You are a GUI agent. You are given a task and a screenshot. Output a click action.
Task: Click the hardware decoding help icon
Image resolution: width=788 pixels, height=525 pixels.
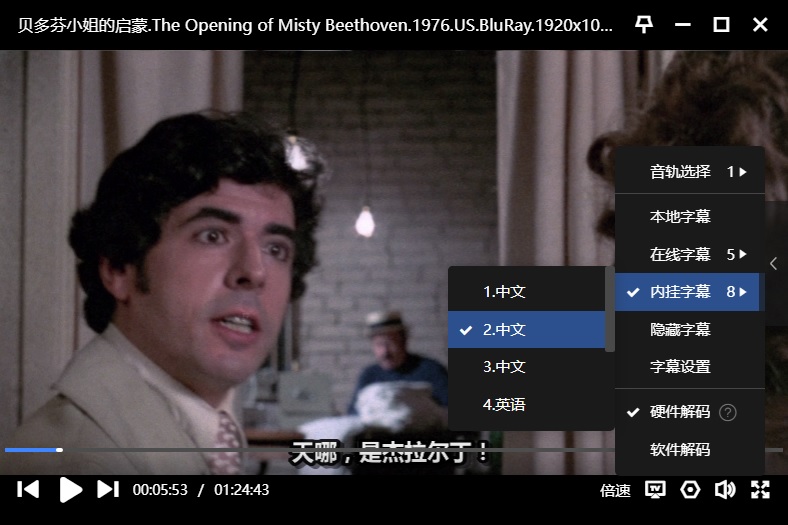[728, 412]
